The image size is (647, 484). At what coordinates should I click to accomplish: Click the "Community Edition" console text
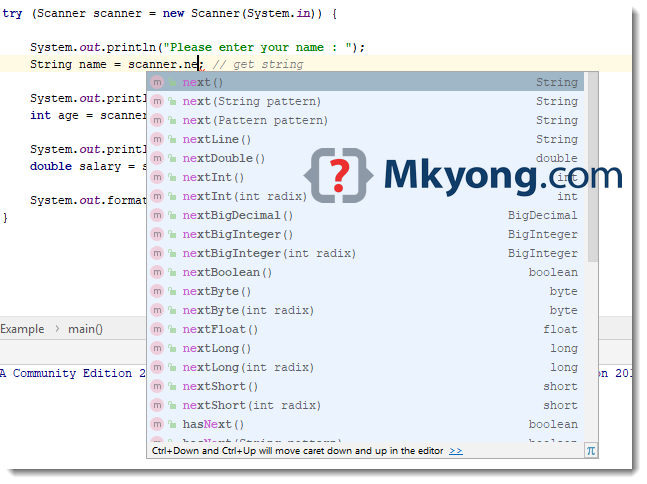pos(73,373)
